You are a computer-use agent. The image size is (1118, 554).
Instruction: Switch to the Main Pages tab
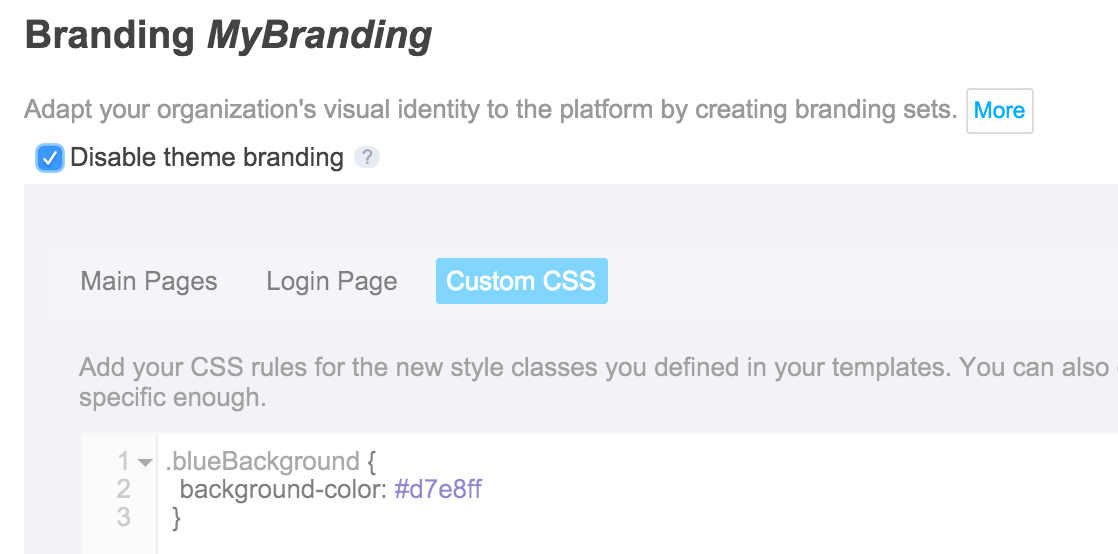coord(149,281)
